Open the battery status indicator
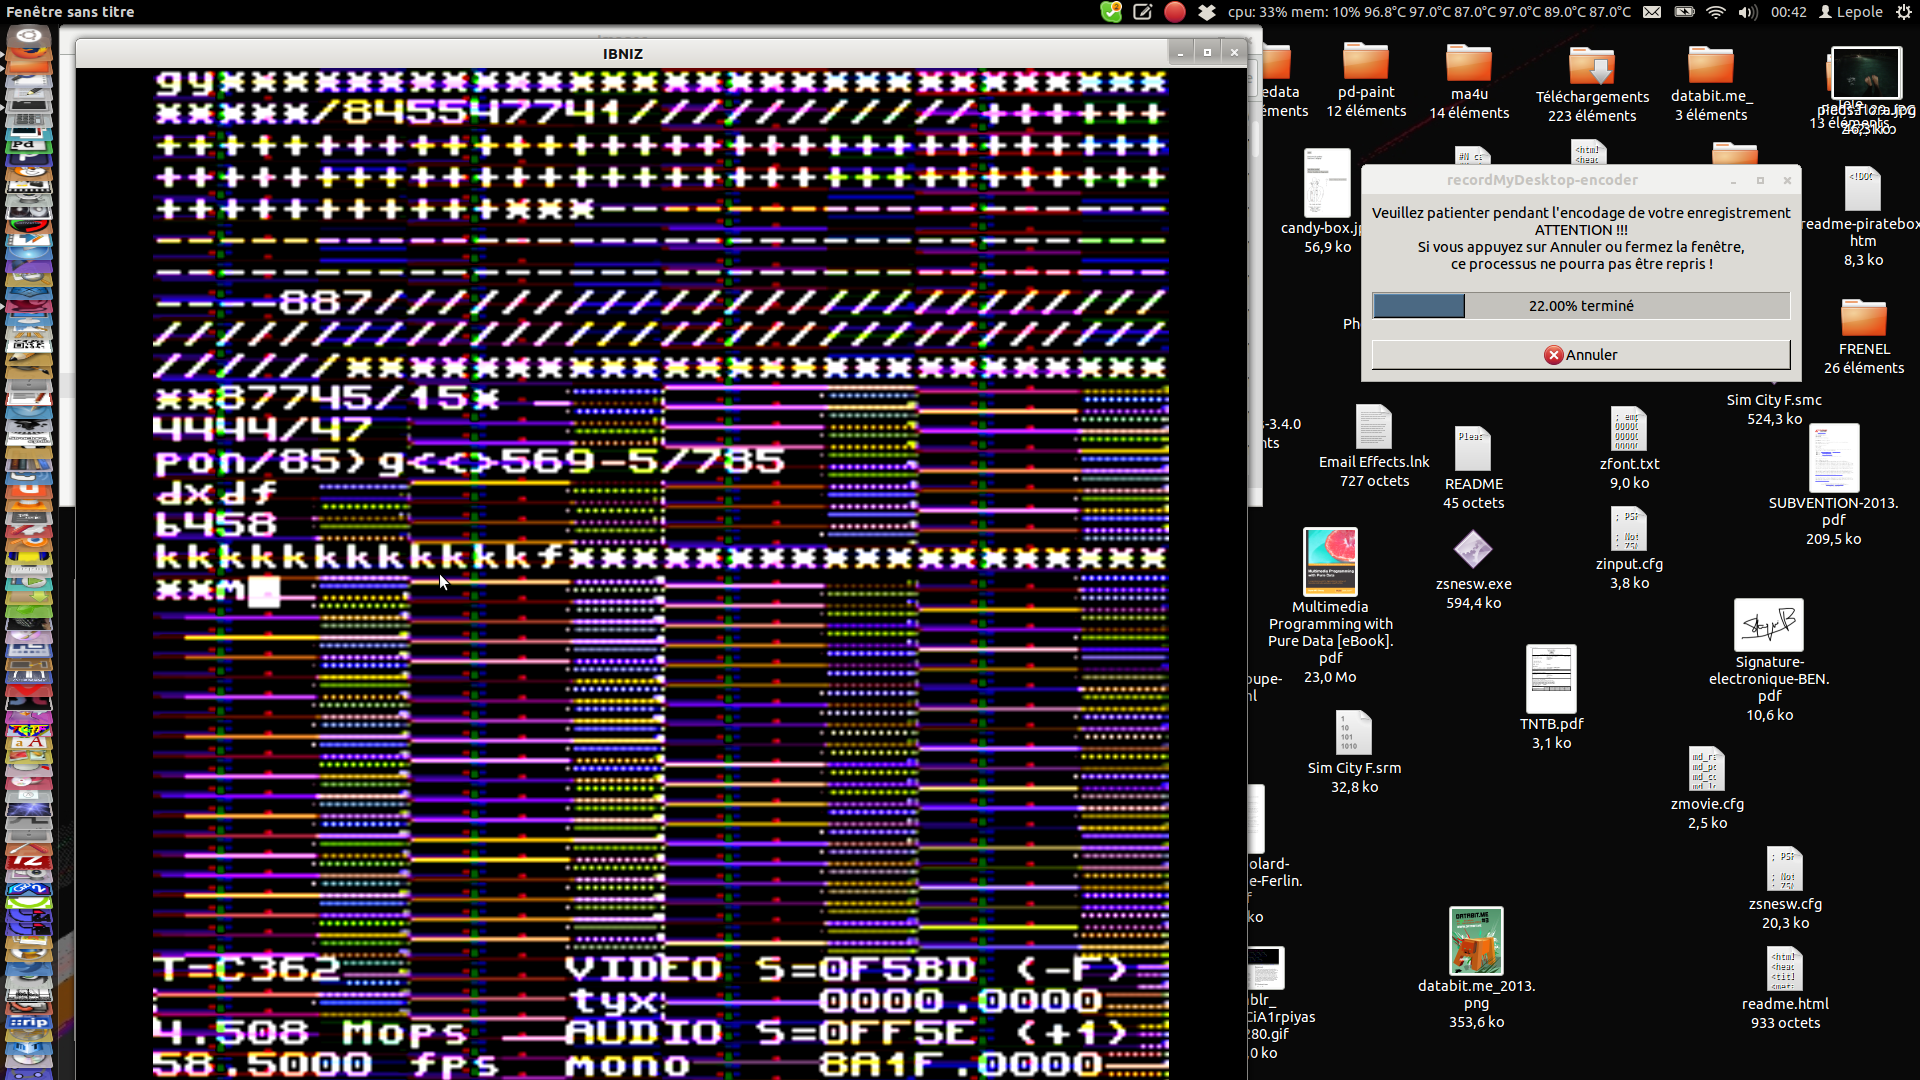This screenshot has height=1080, width=1920. tap(1684, 12)
